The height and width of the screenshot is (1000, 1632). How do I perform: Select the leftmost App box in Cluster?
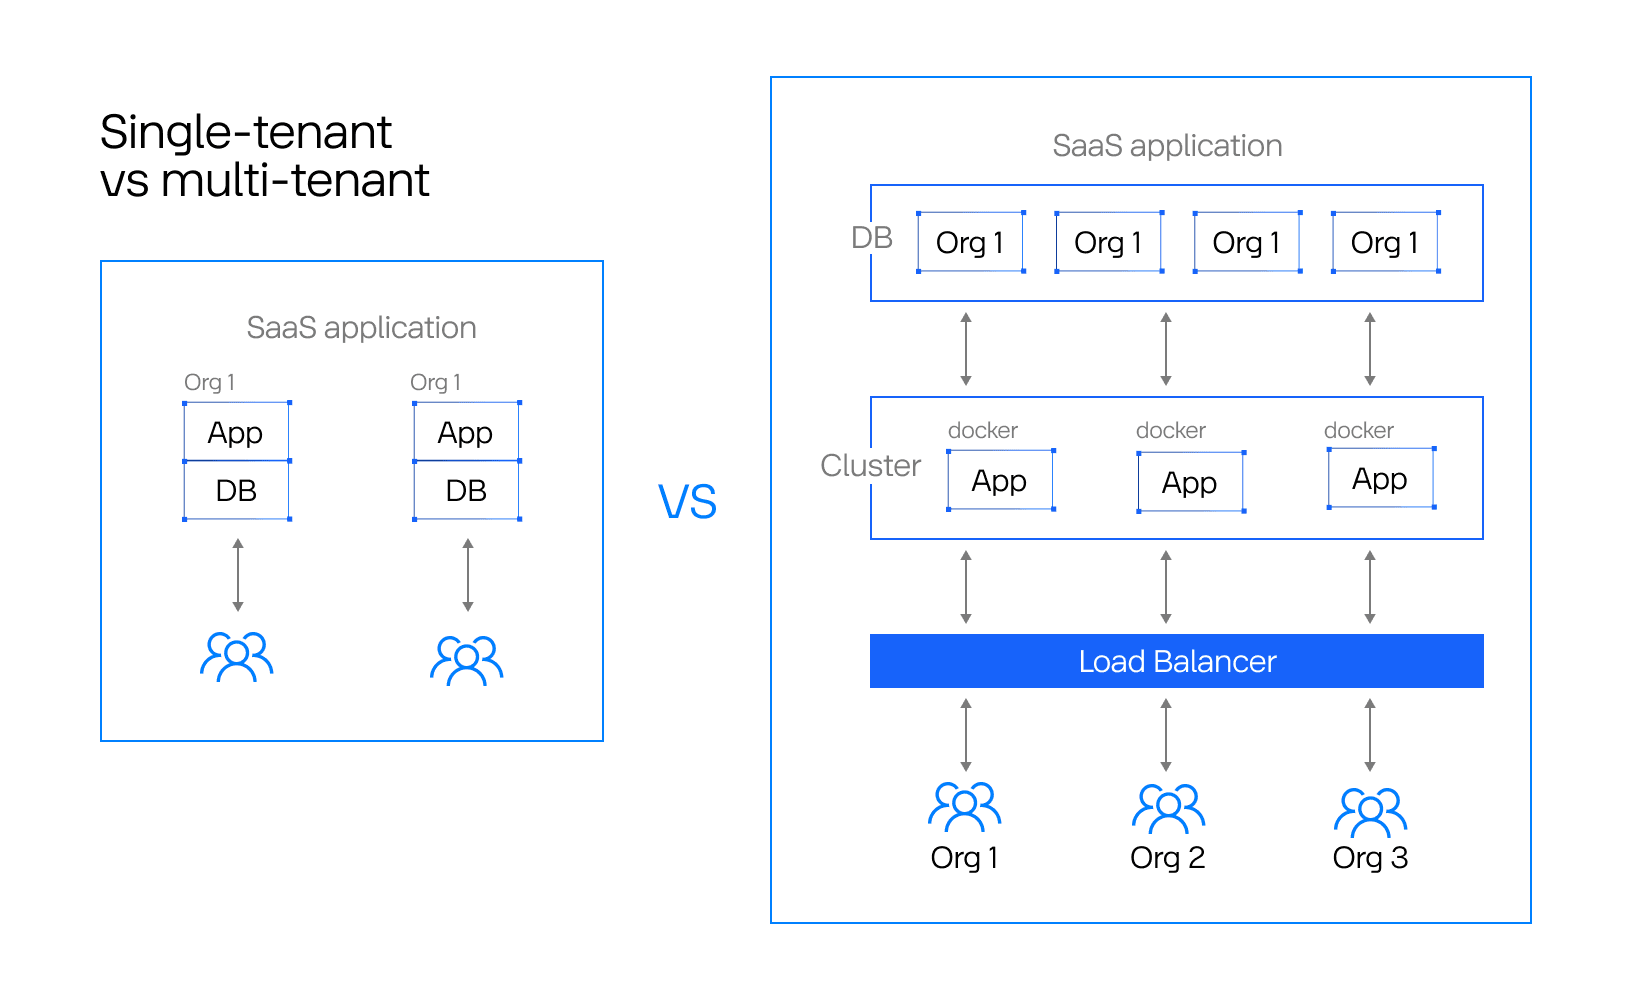point(1000,480)
